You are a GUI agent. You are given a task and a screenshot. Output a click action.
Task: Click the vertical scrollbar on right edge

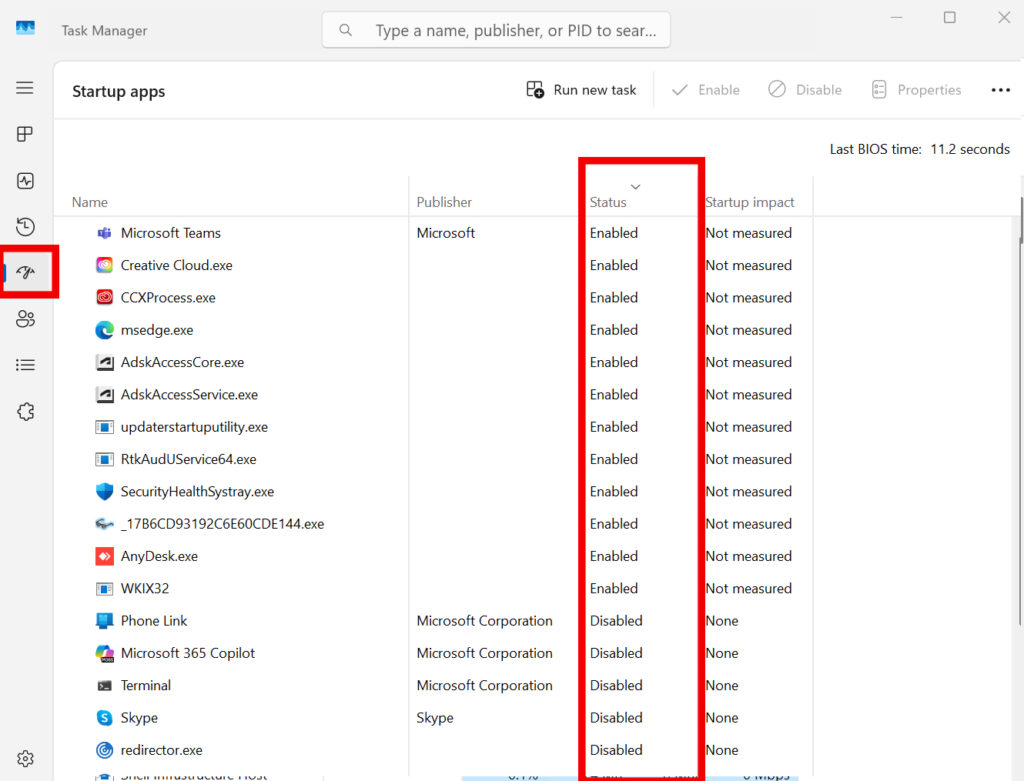pos(1020,220)
